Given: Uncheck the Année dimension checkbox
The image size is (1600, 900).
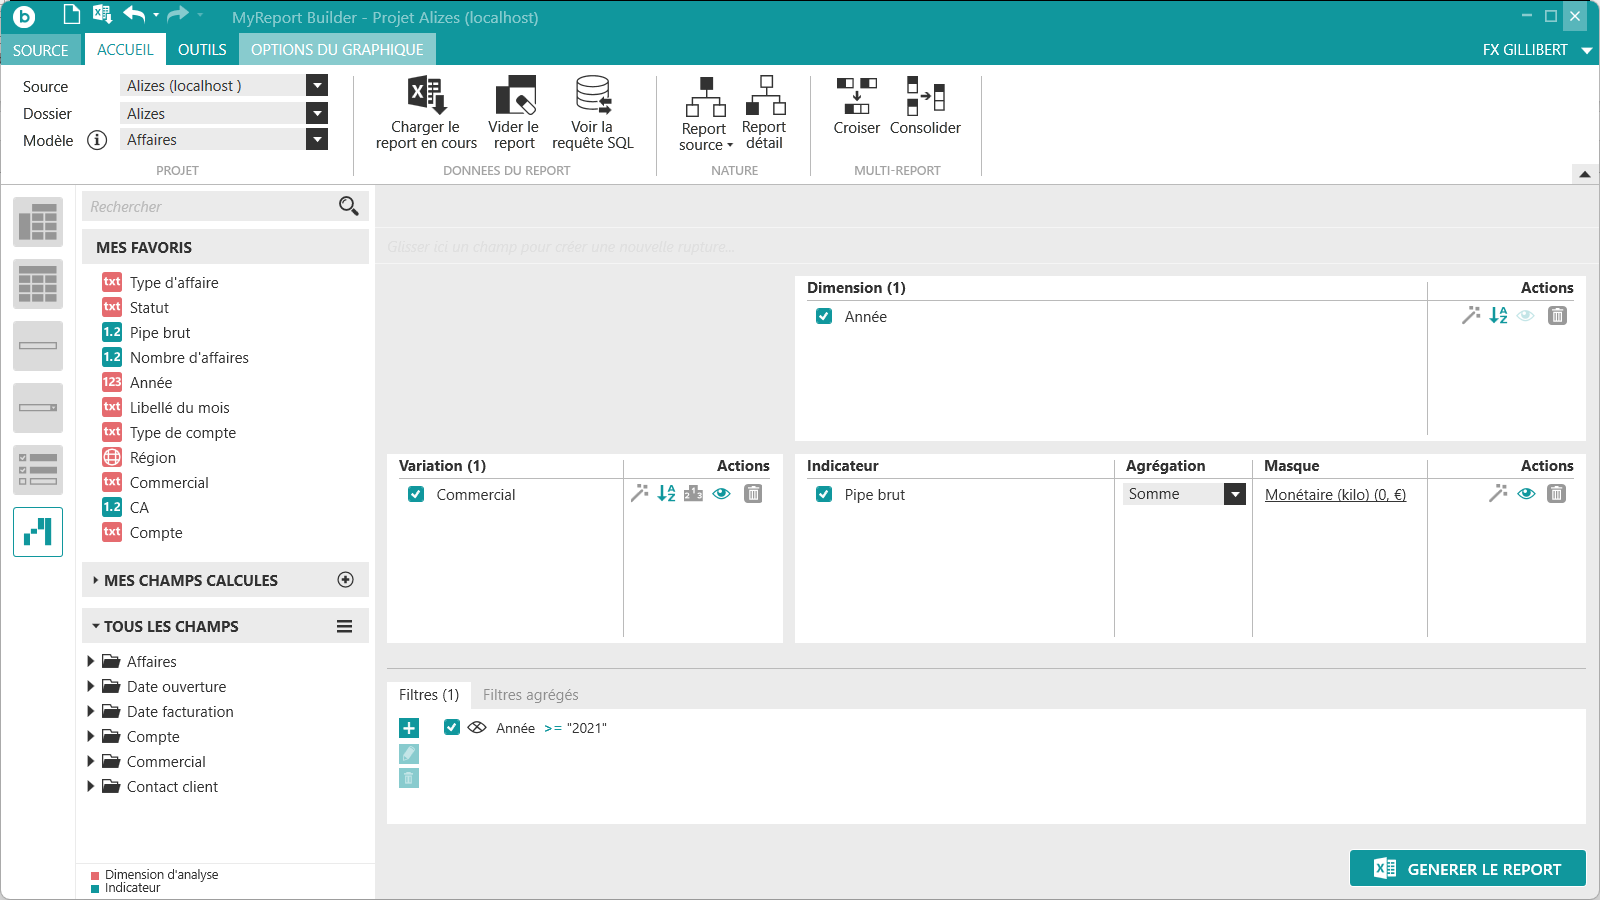Looking at the screenshot, I should 824,316.
